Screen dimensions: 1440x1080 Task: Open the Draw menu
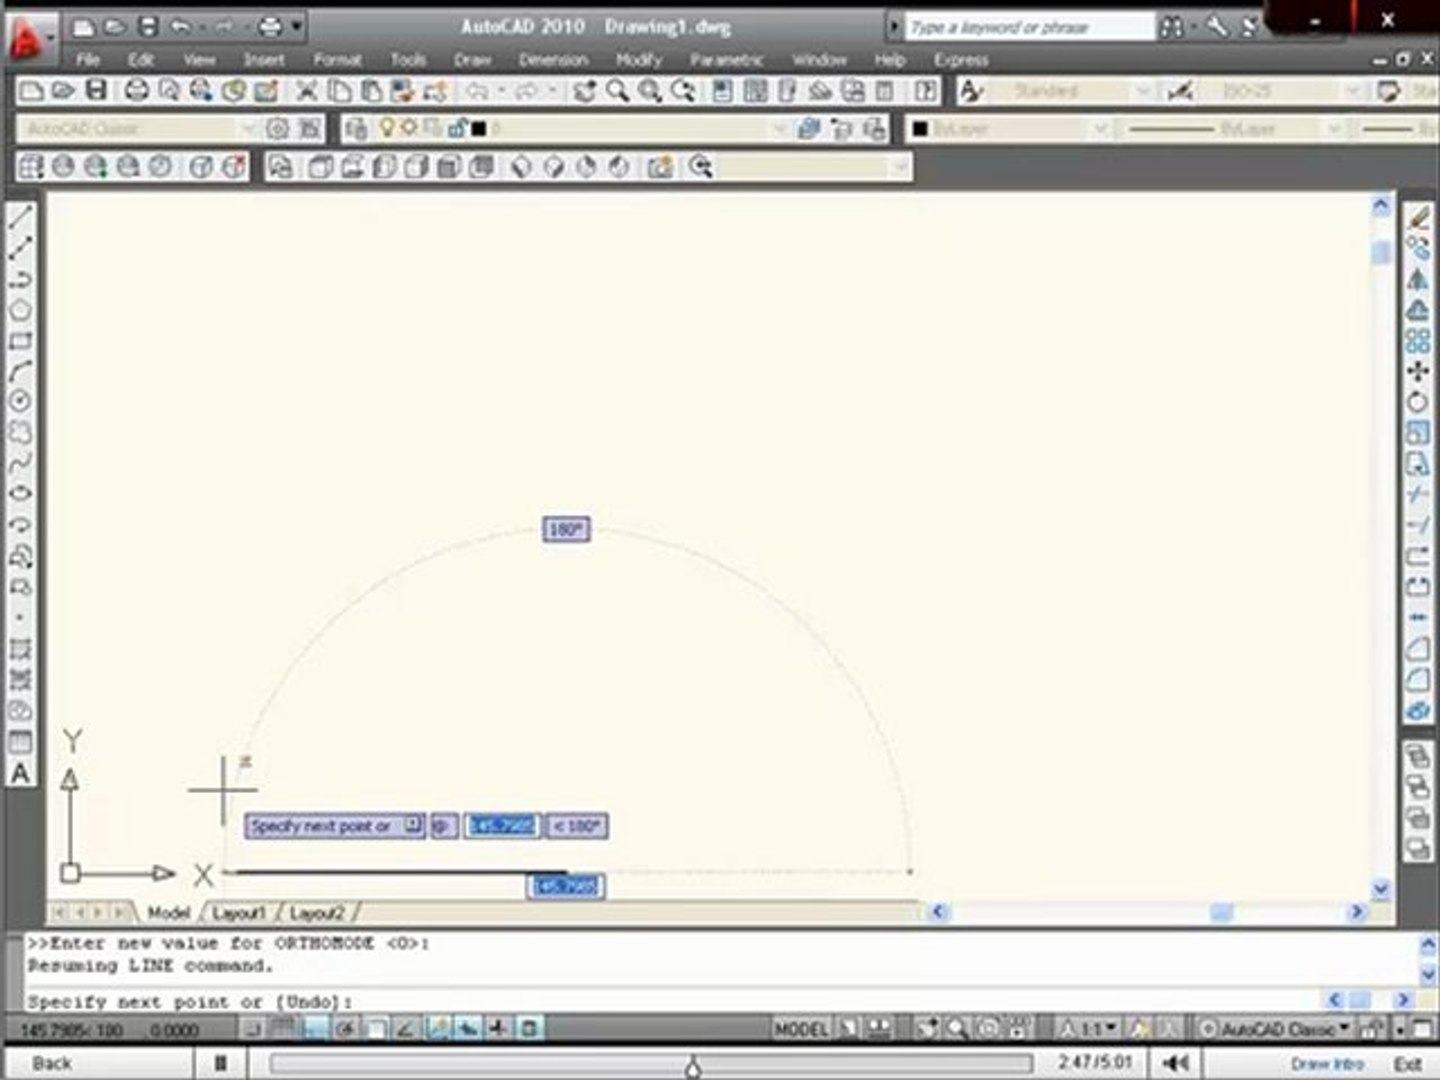pos(472,60)
